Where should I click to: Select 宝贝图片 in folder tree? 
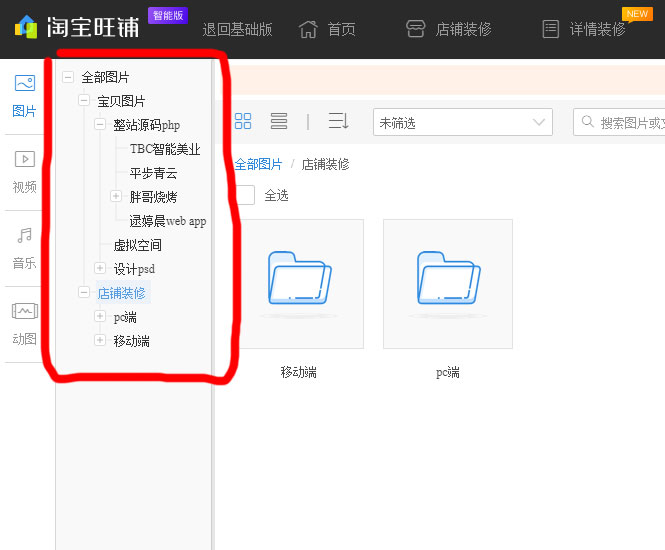click(121, 101)
